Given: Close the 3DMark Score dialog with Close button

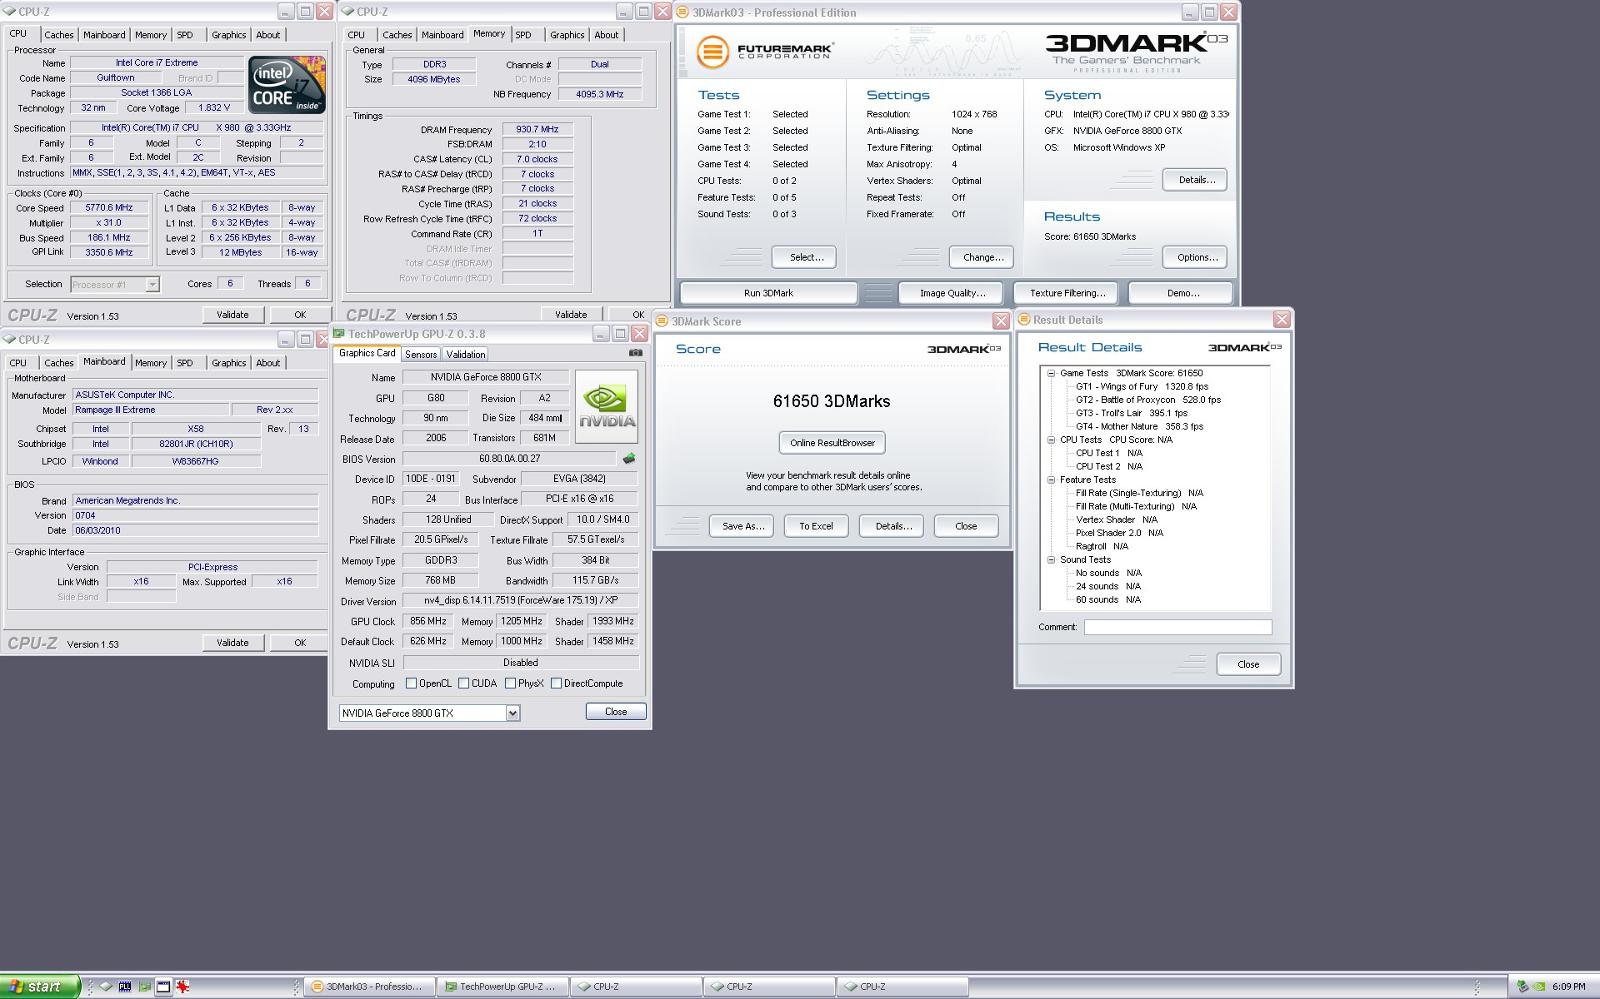Looking at the screenshot, I should (966, 526).
